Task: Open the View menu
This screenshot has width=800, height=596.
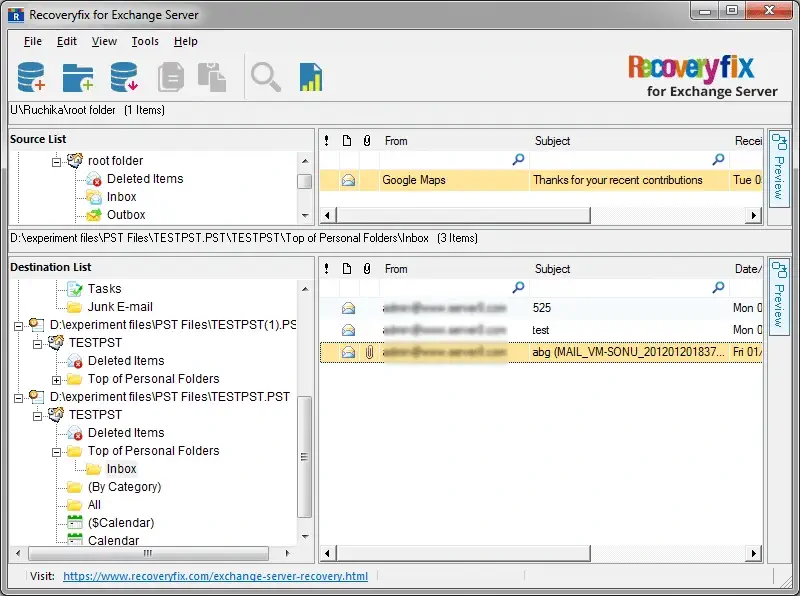Action: [104, 41]
